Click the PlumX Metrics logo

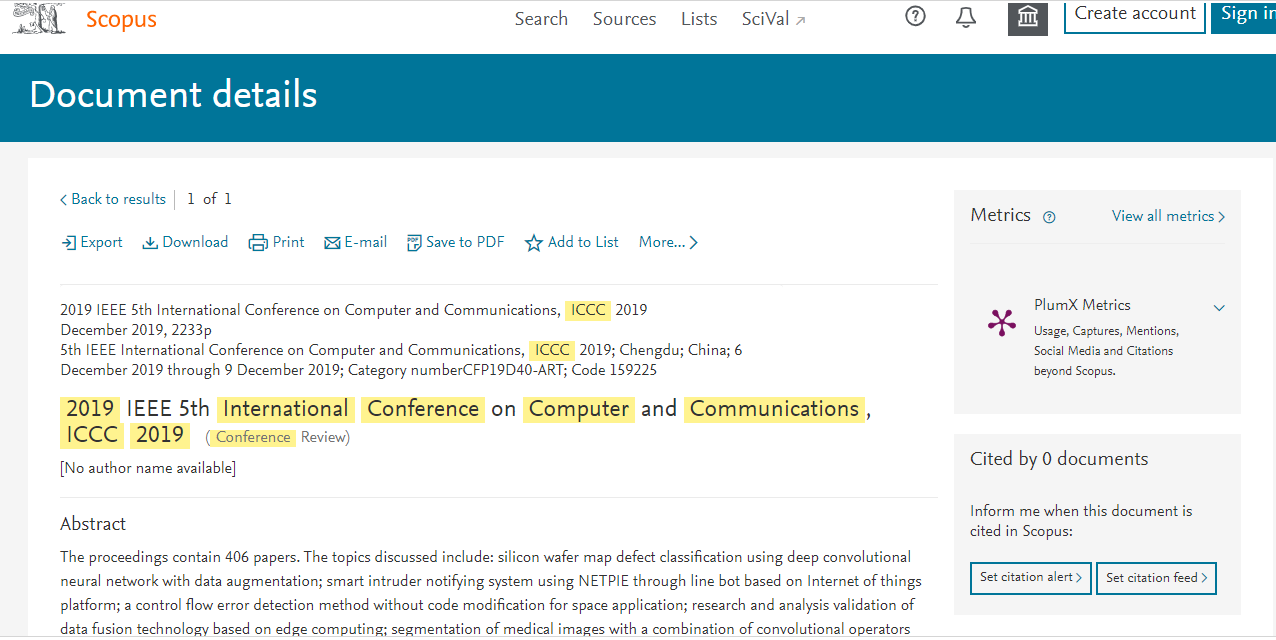(1001, 322)
